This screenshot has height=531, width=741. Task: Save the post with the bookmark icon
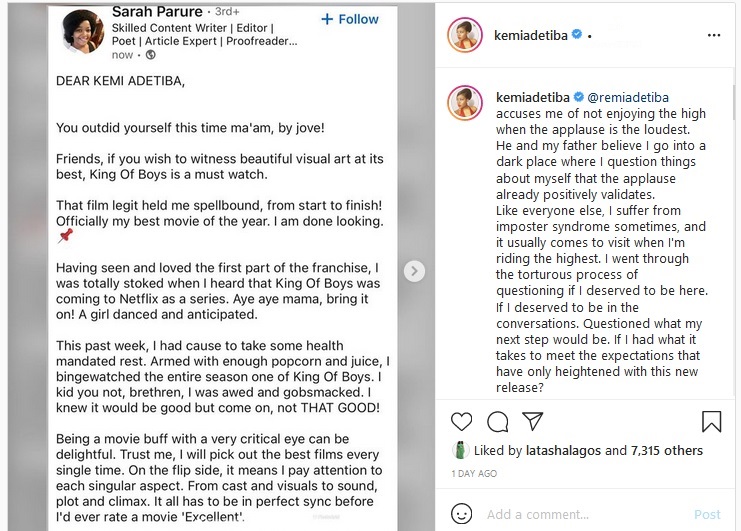pos(712,421)
